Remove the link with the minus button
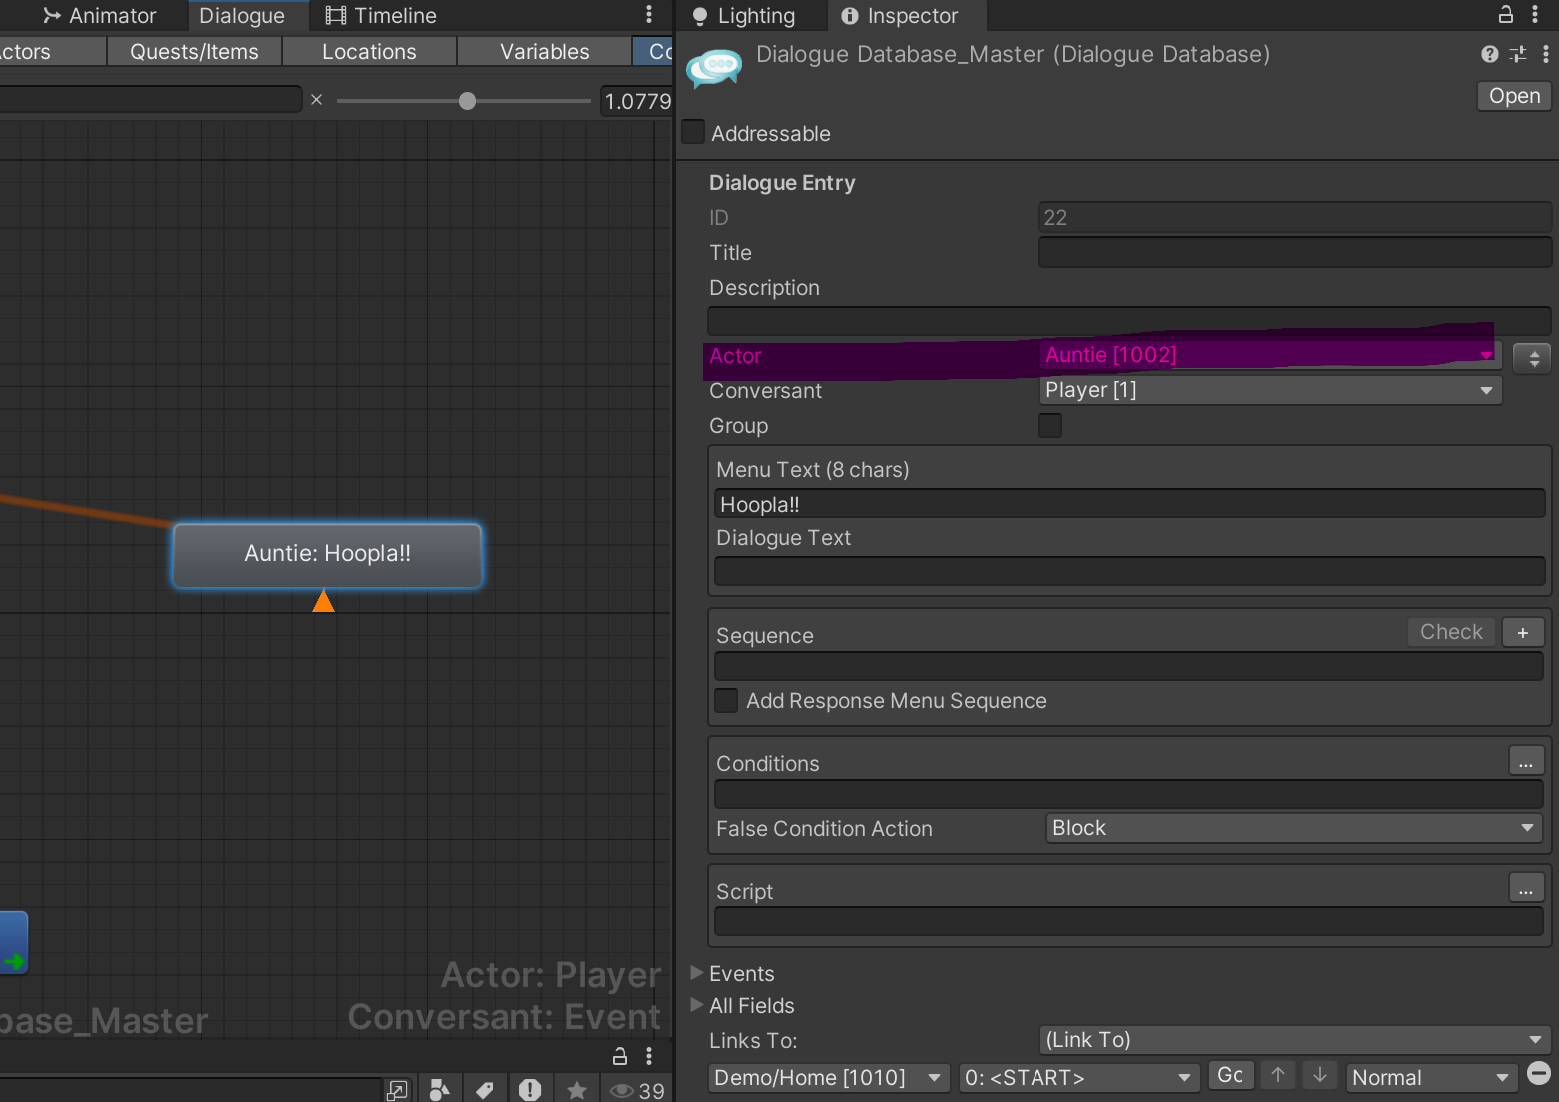The height and width of the screenshot is (1102, 1559). point(1539,1074)
